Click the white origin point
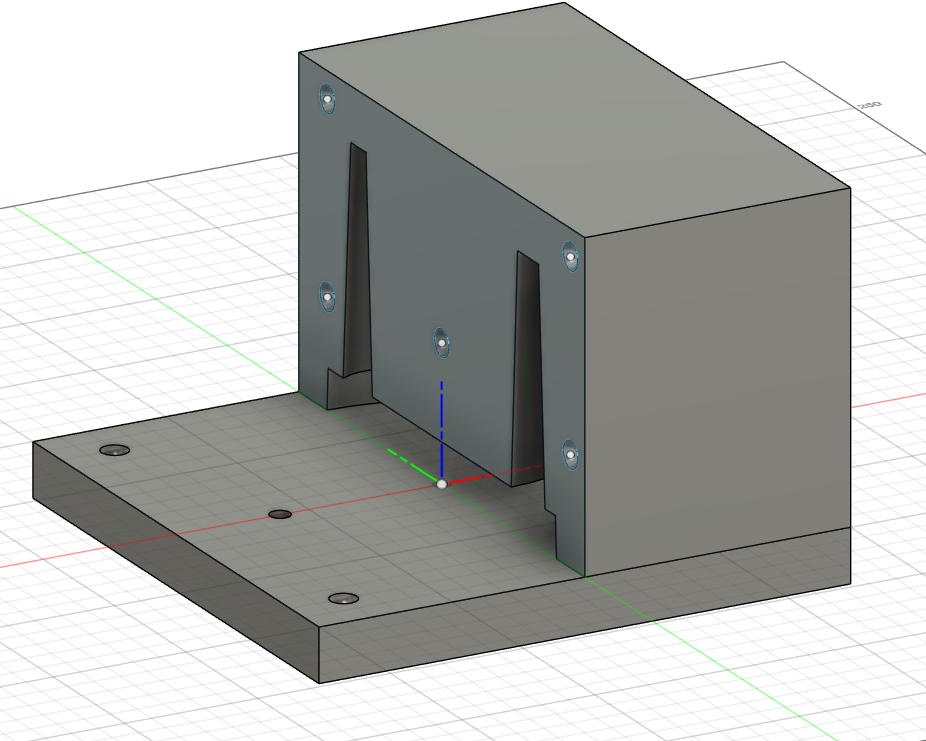The height and width of the screenshot is (741, 926). [x=442, y=484]
